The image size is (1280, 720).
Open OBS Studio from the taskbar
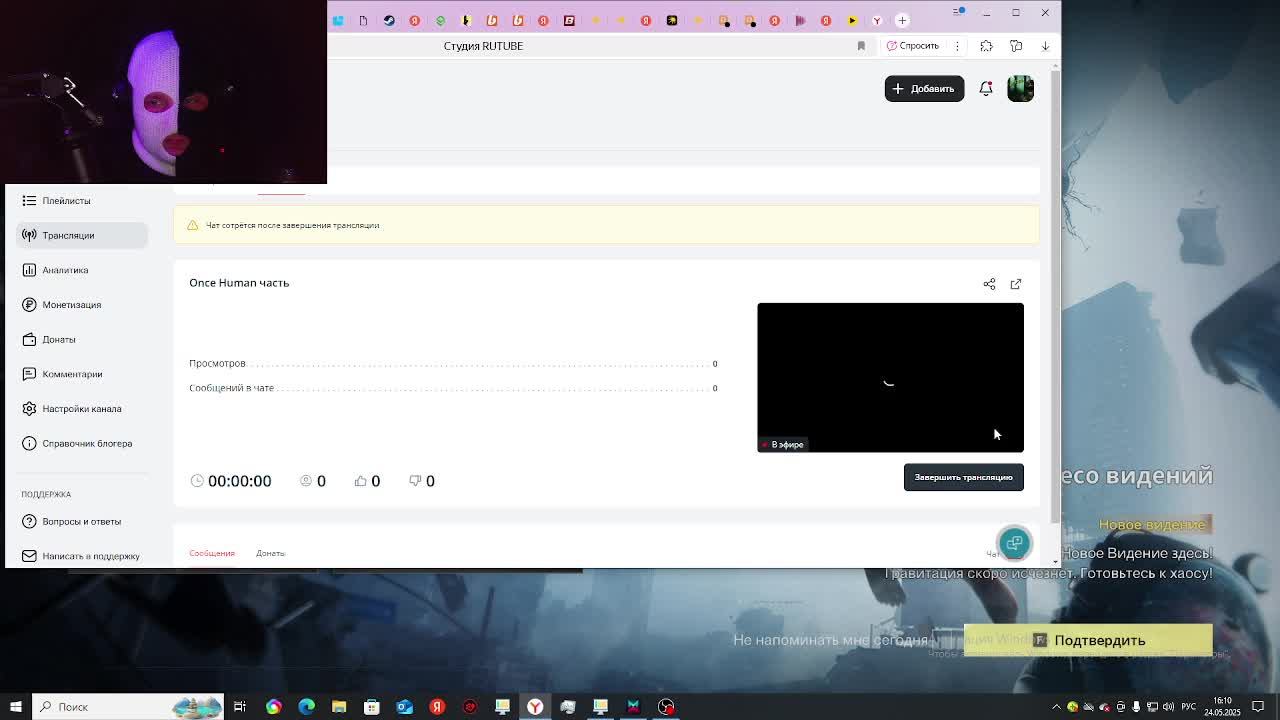click(x=666, y=707)
